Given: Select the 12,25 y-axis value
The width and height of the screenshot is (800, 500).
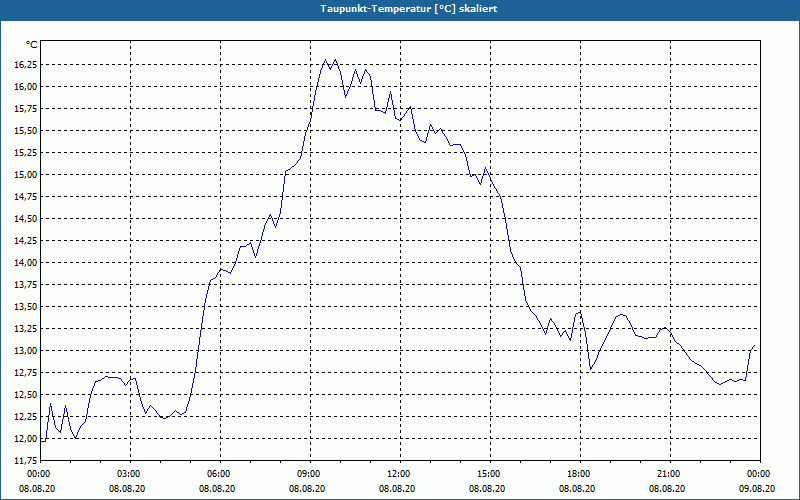Looking at the screenshot, I should 26,417.
